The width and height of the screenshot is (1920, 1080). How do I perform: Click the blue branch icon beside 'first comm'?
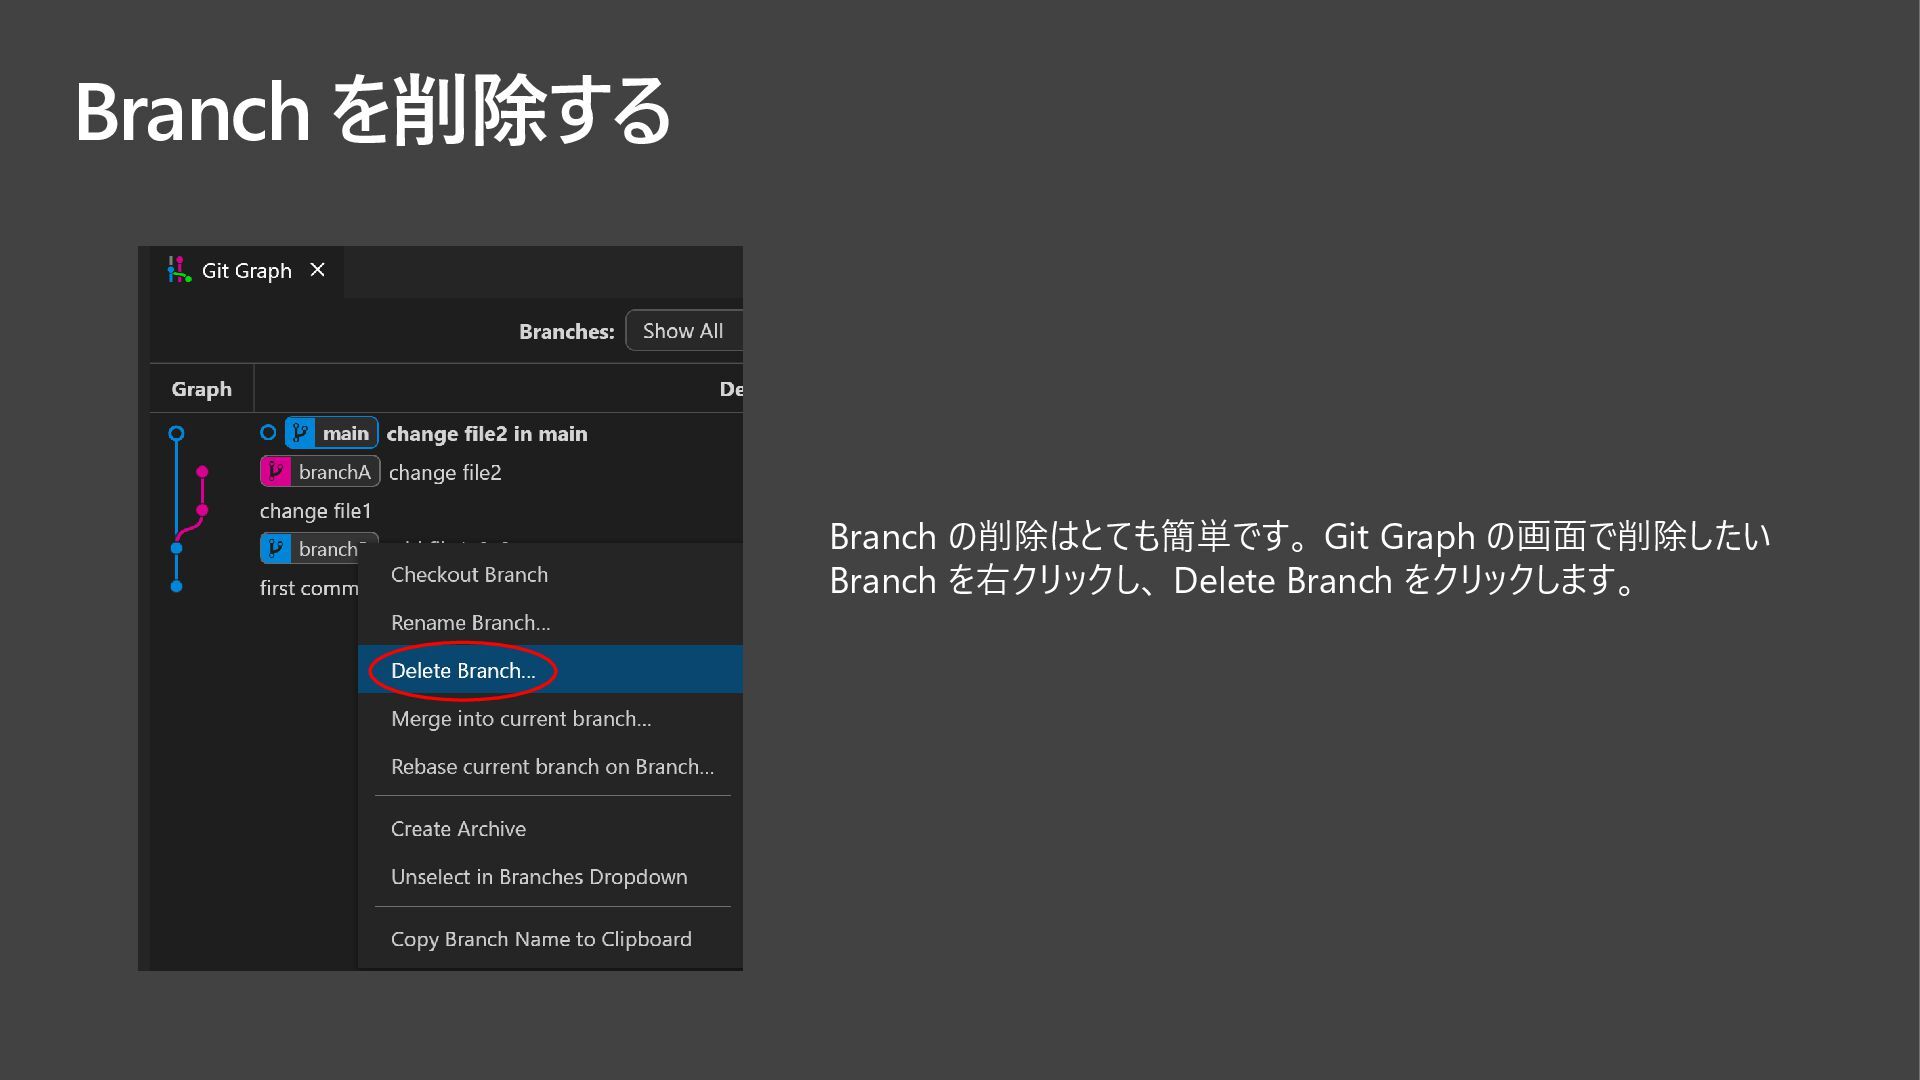click(x=275, y=548)
